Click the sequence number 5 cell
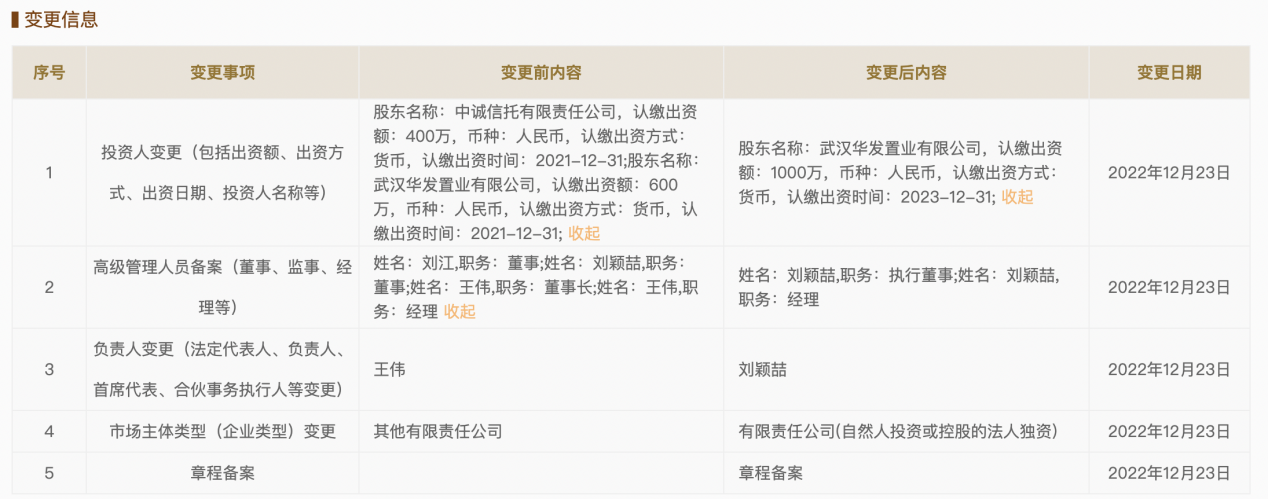Image resolution: width=1268 pixels, height=499 pixels. tap(49, 472)
